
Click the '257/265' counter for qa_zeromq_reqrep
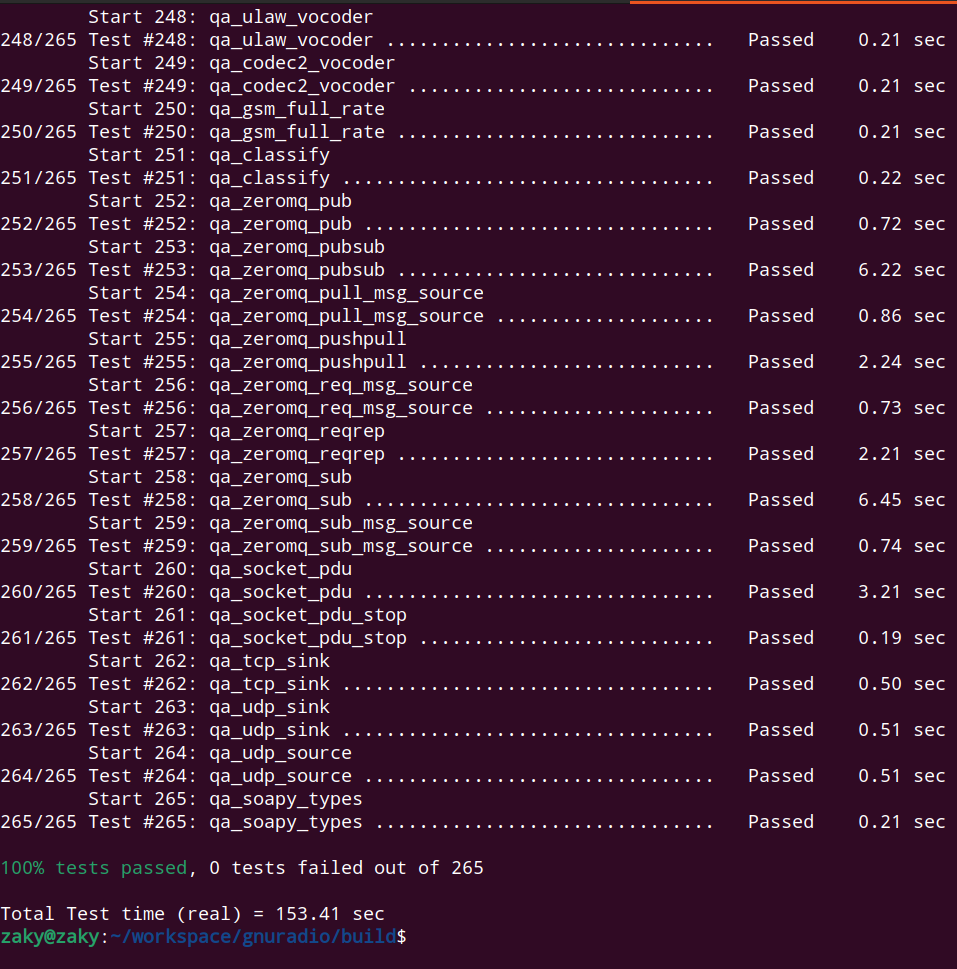[x=38, y=454]
